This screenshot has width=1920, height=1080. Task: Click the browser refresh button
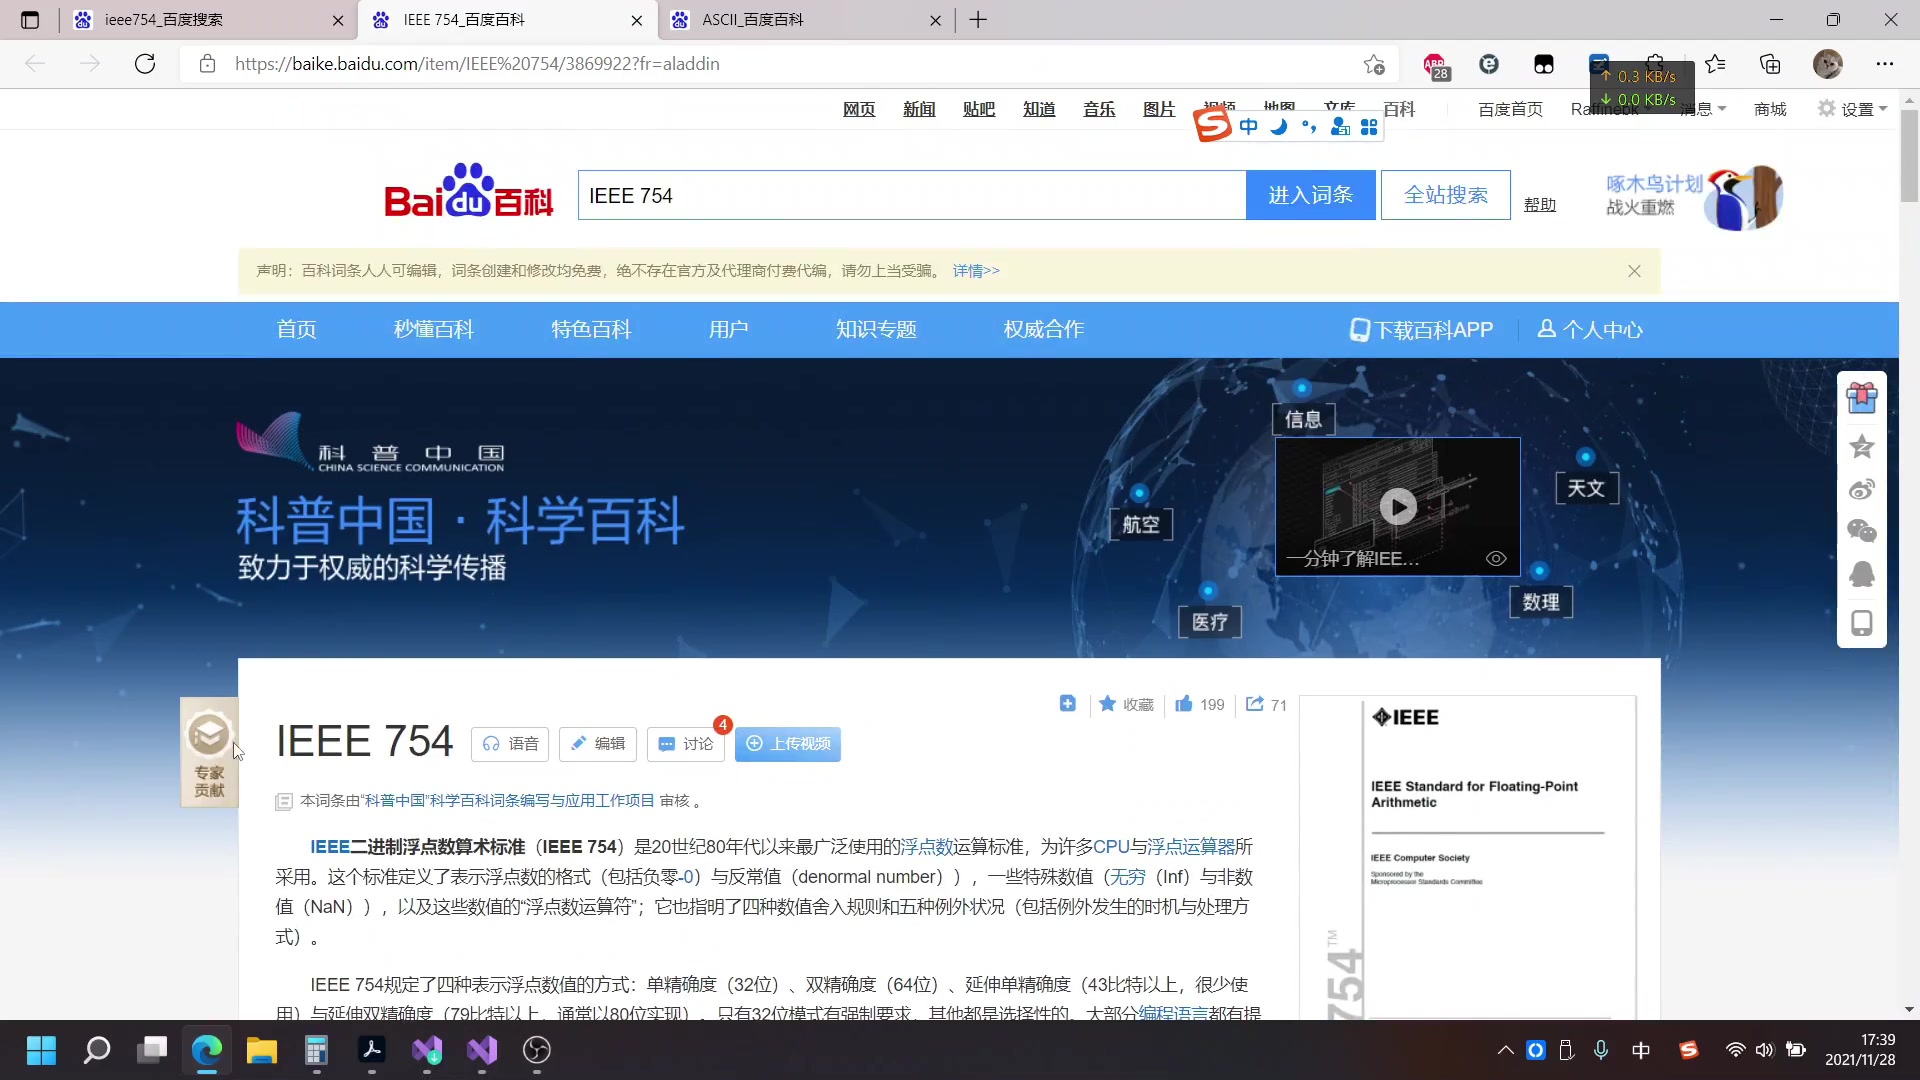(145, 64)
